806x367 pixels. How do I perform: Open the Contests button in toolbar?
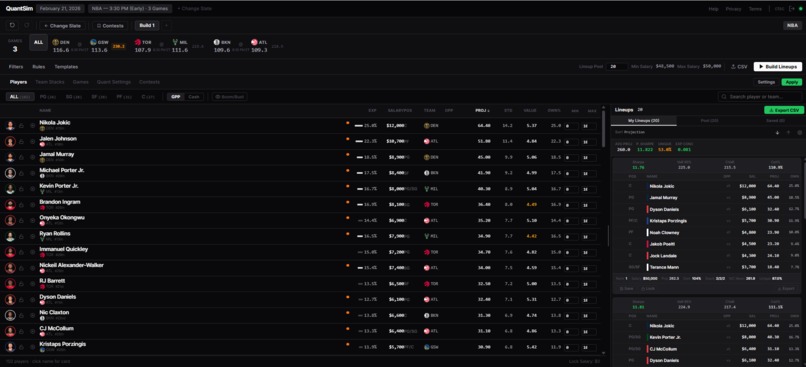click(109, 26)
